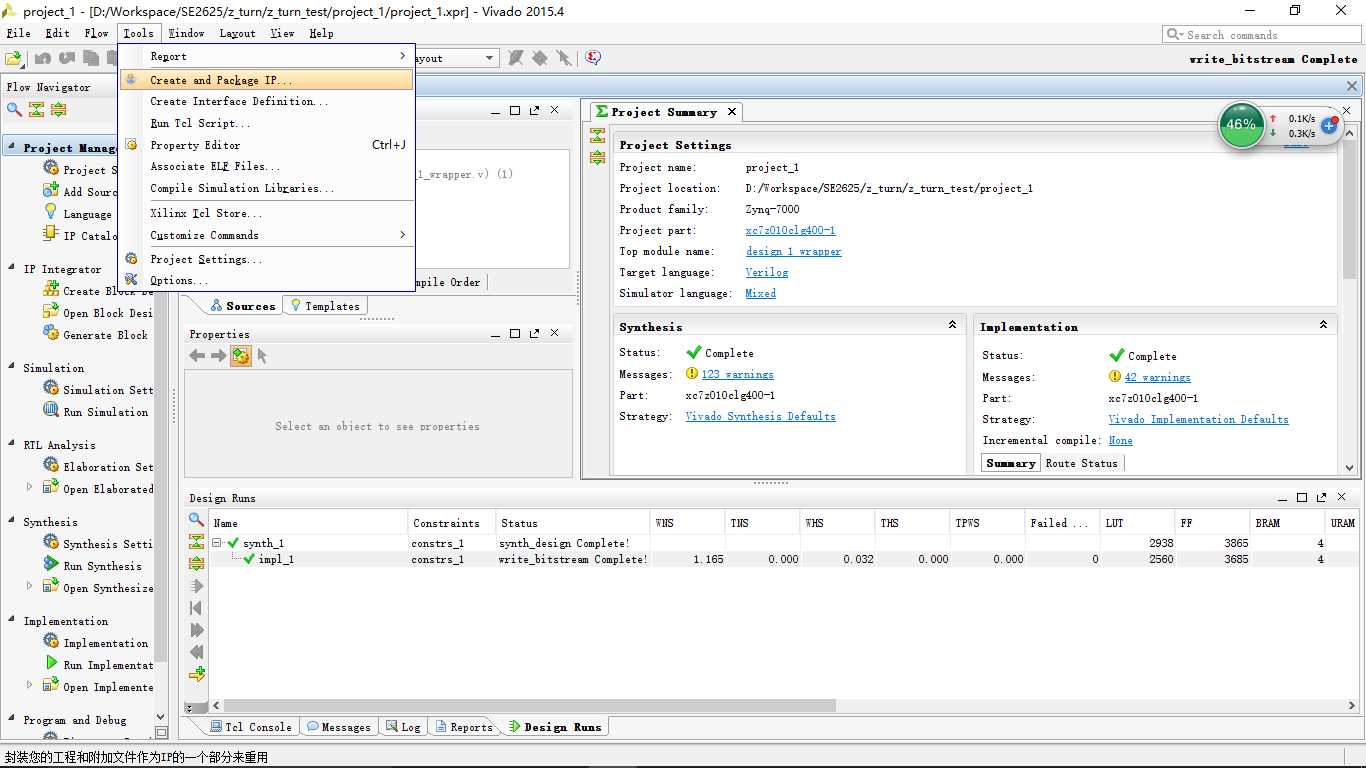This screenshot has height=768, width=1366.
Task: Maximize the Design Runs panel
Action: click(1302, 497)
